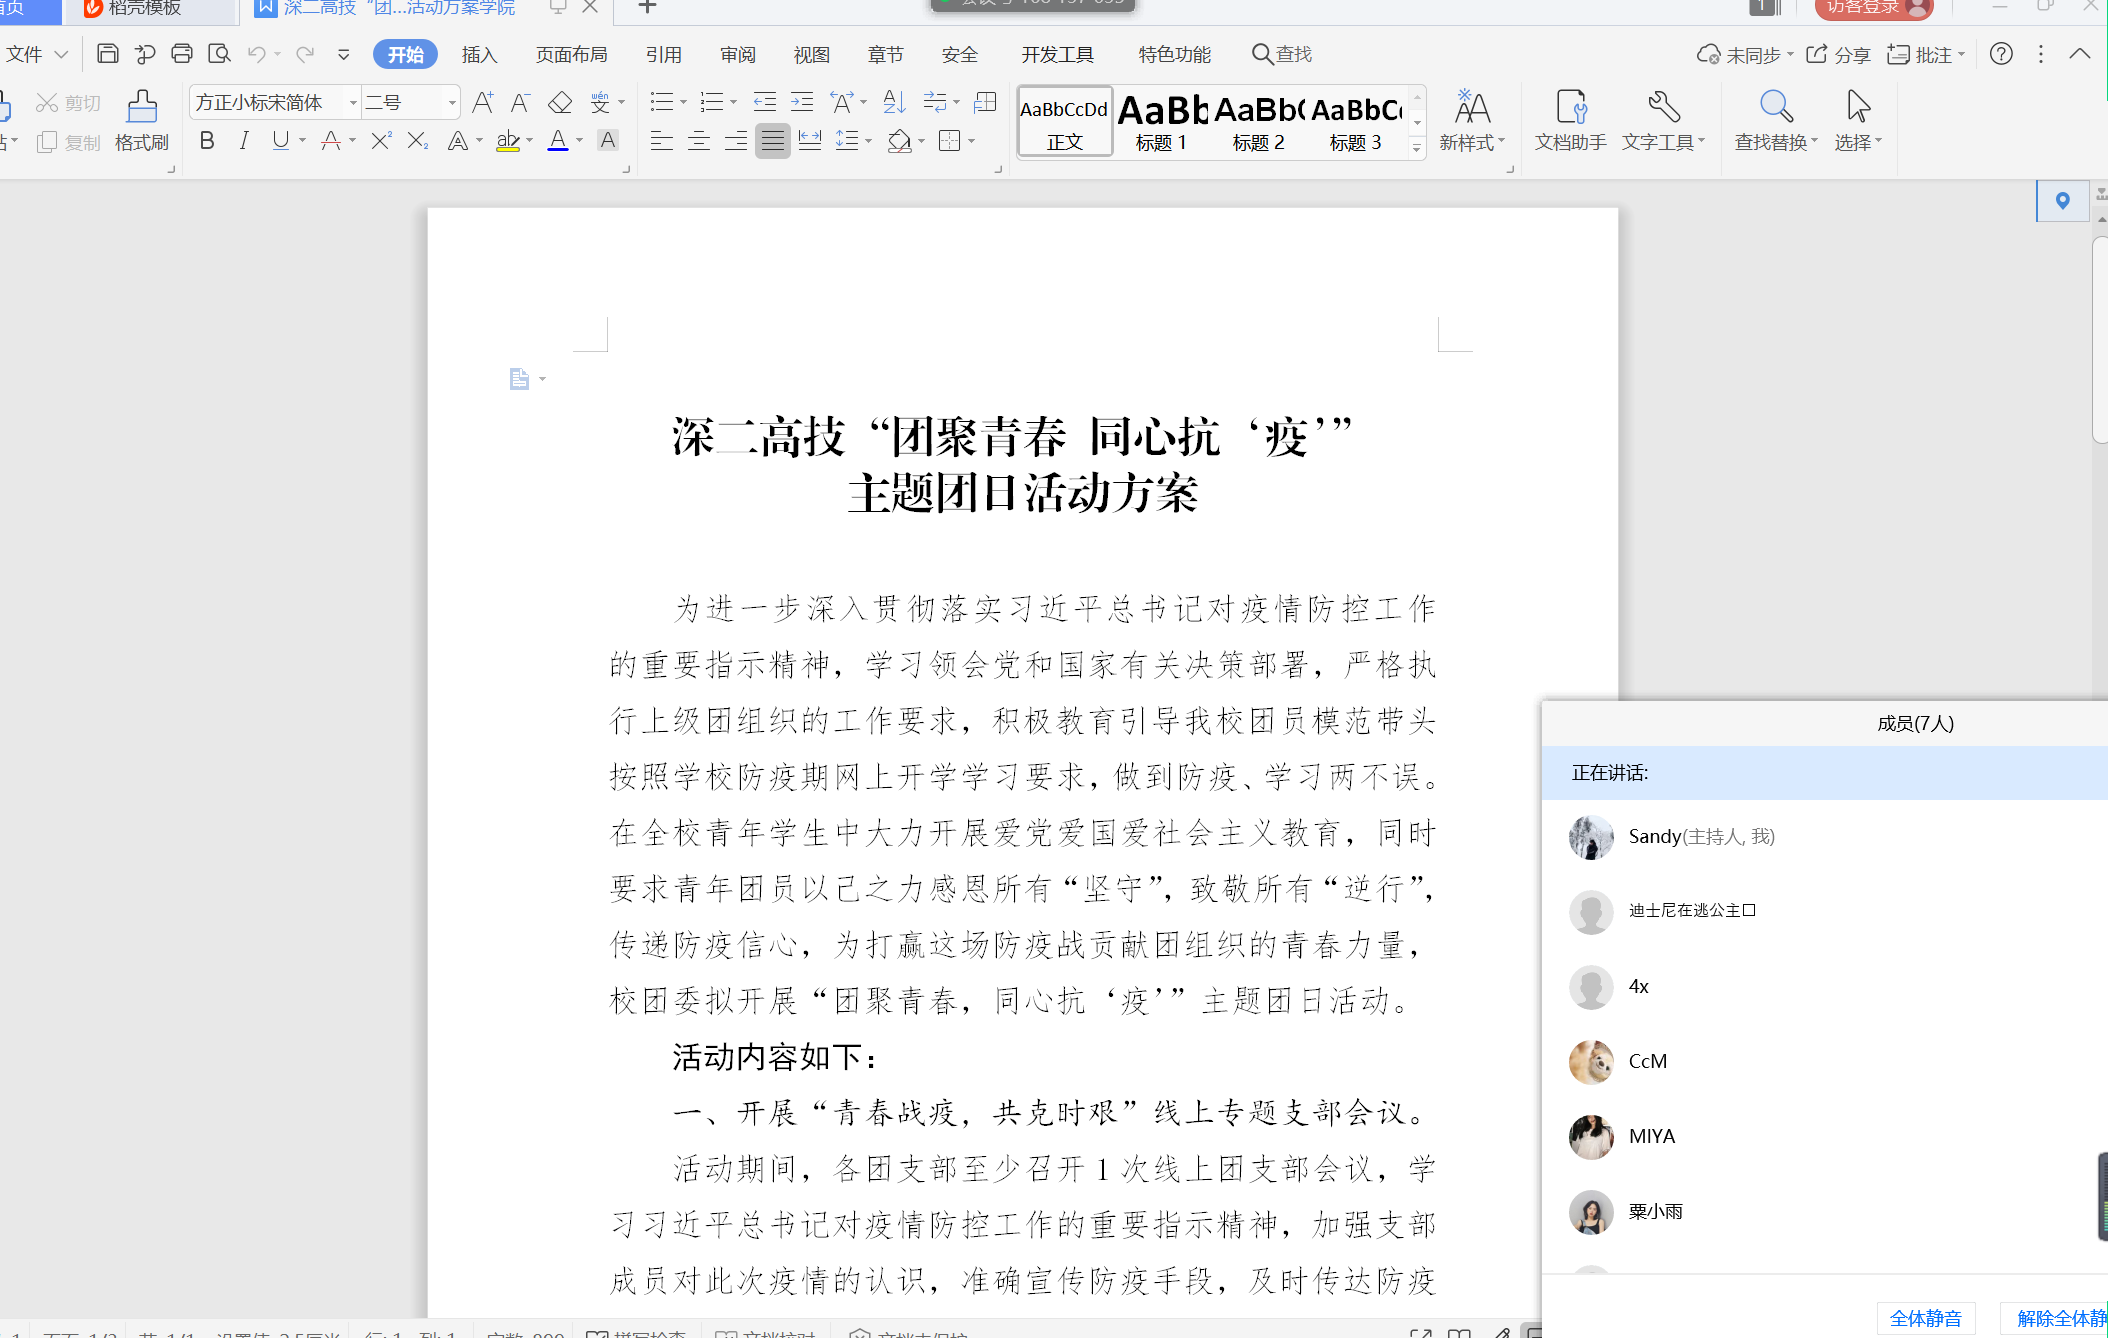Click the Visitor Login (访客登录) button
Viewport: 2108px width, 1338px height.
coord(1873,8)
